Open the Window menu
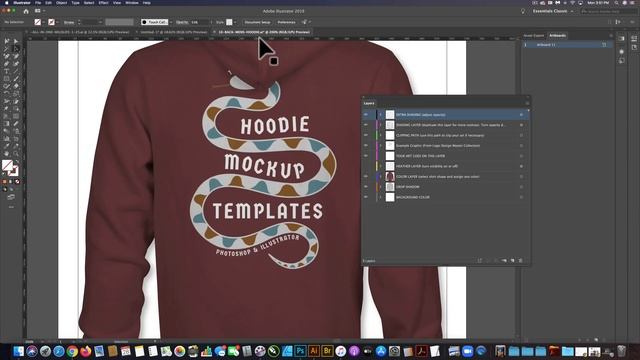 131,2
